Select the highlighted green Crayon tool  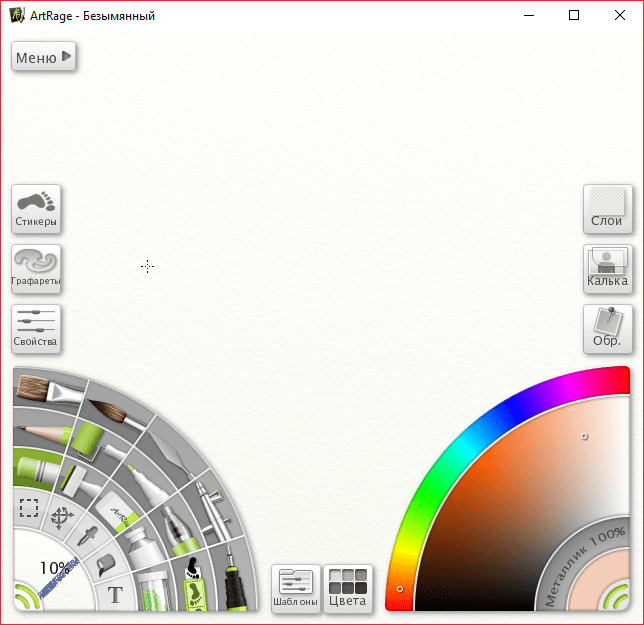(x=36, y=469)
